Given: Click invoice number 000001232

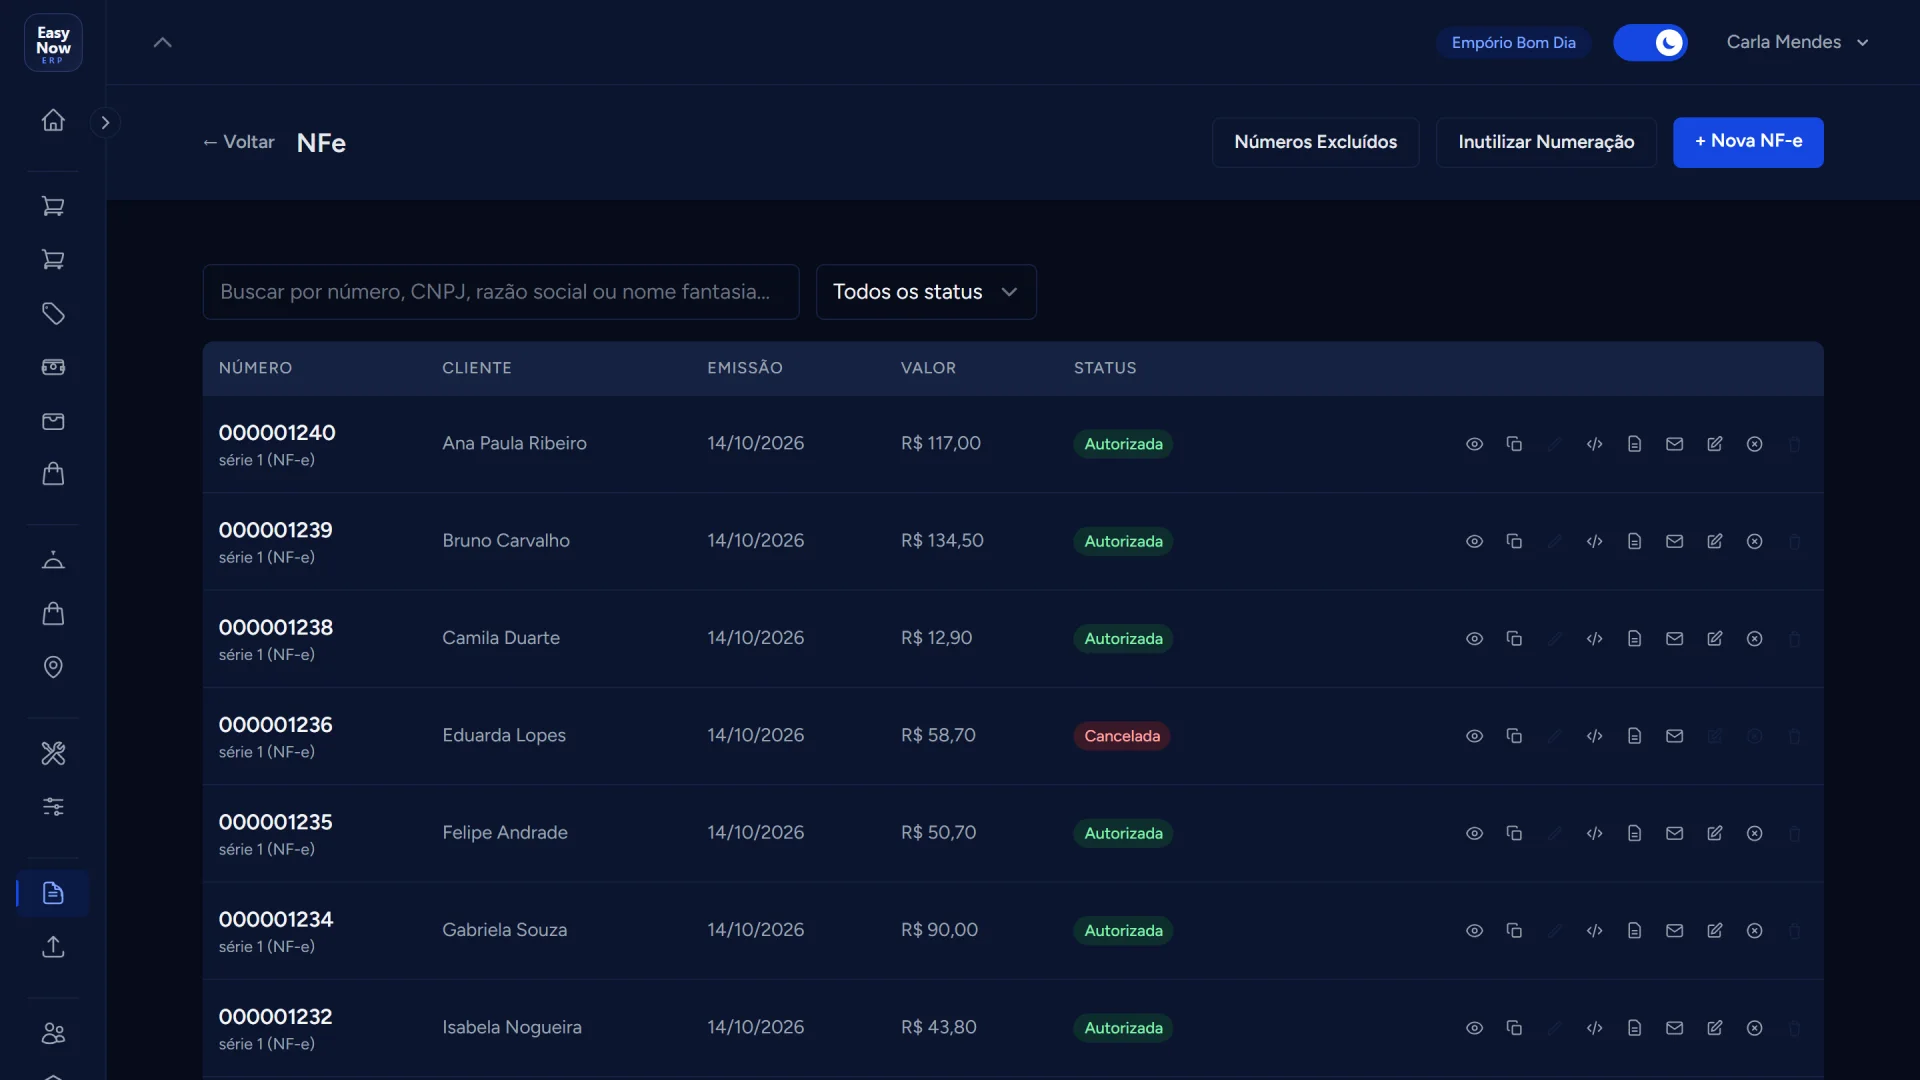Looking at the screenshot, I should coord(275,1016).
